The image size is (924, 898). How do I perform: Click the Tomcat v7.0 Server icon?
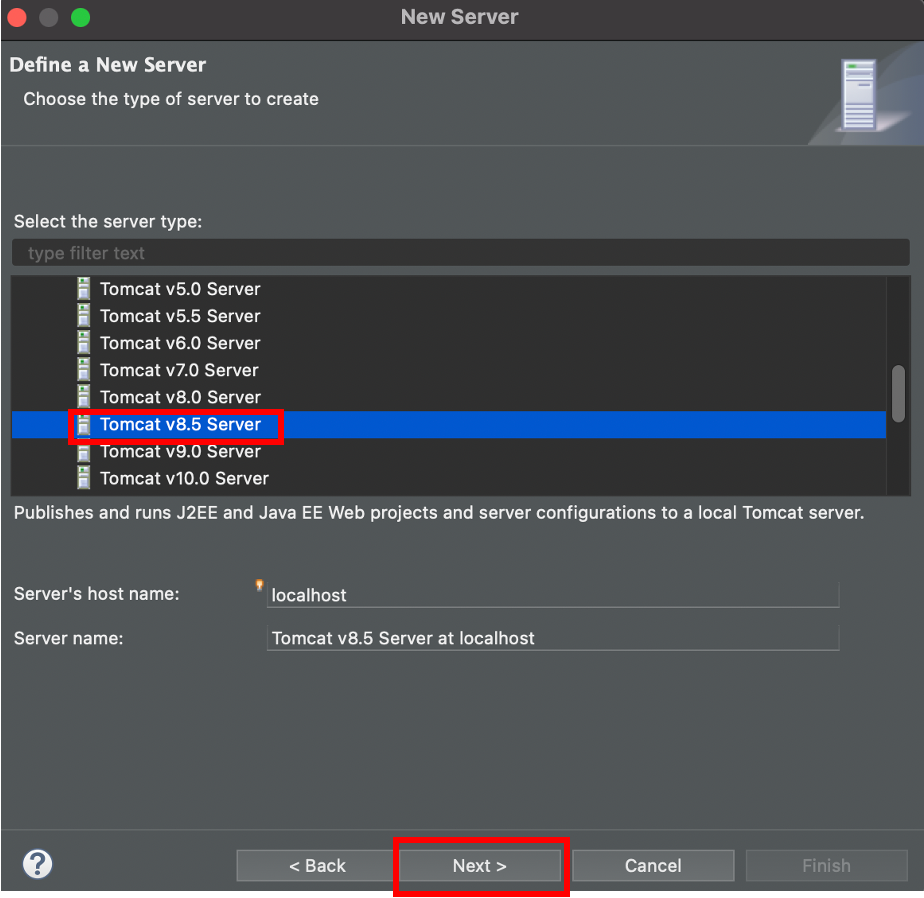tap(84, 370)
